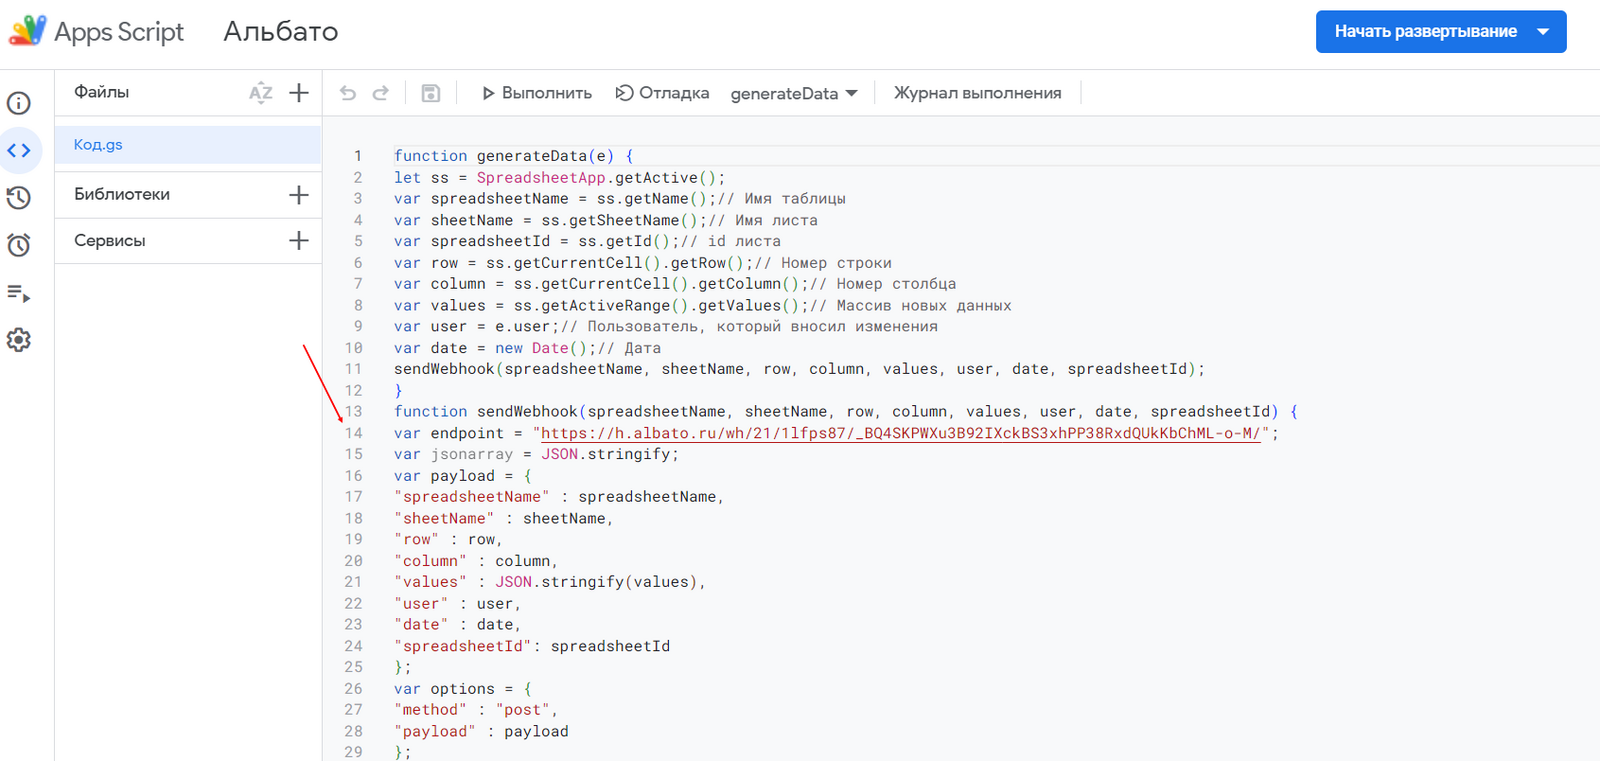Image resolution: width=1600 pixels, height=761 pixels.
Task: Click the Undo arrow in toolbar
Action: pyautogui.click(x=348, y=93)
